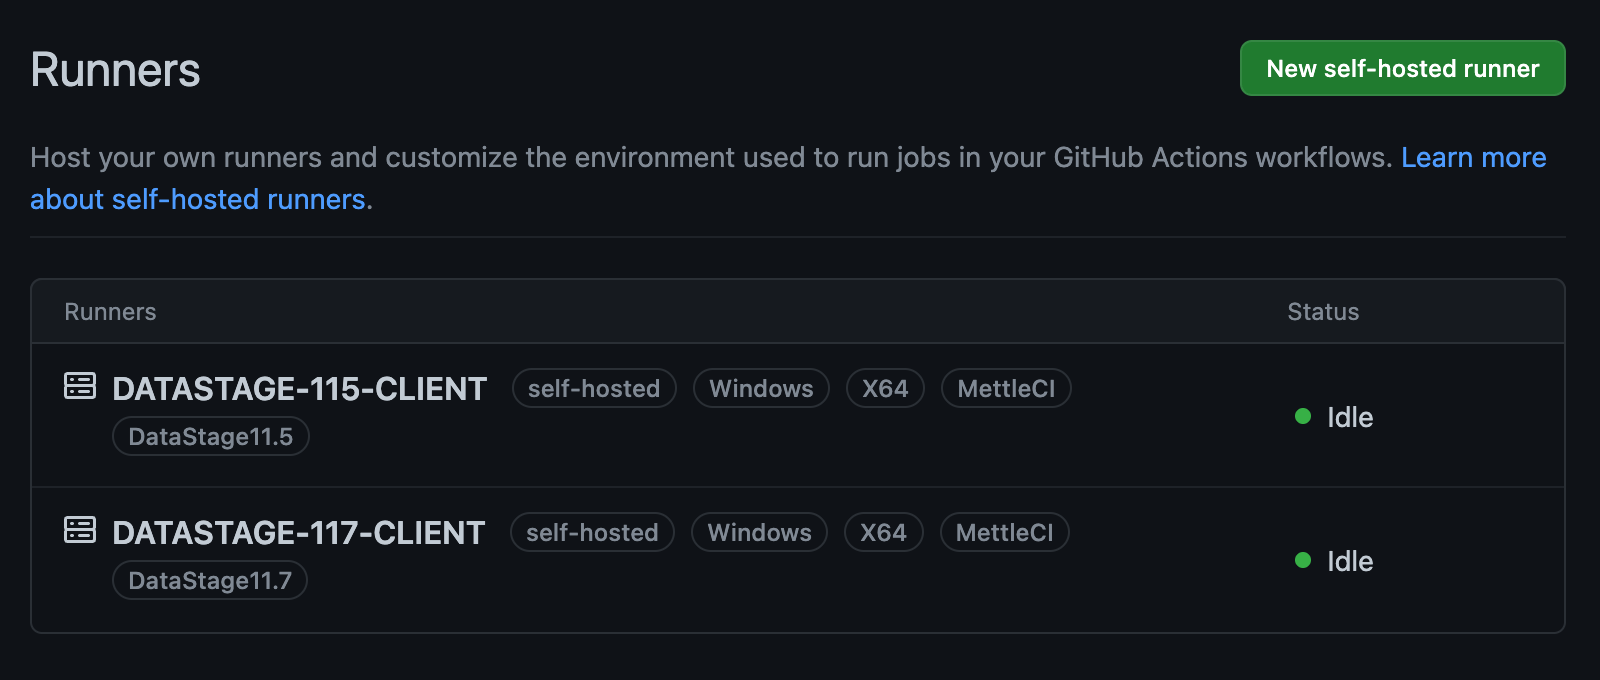Click the Status column header
Screen dimensions: 1600x680
(1322, 312)
